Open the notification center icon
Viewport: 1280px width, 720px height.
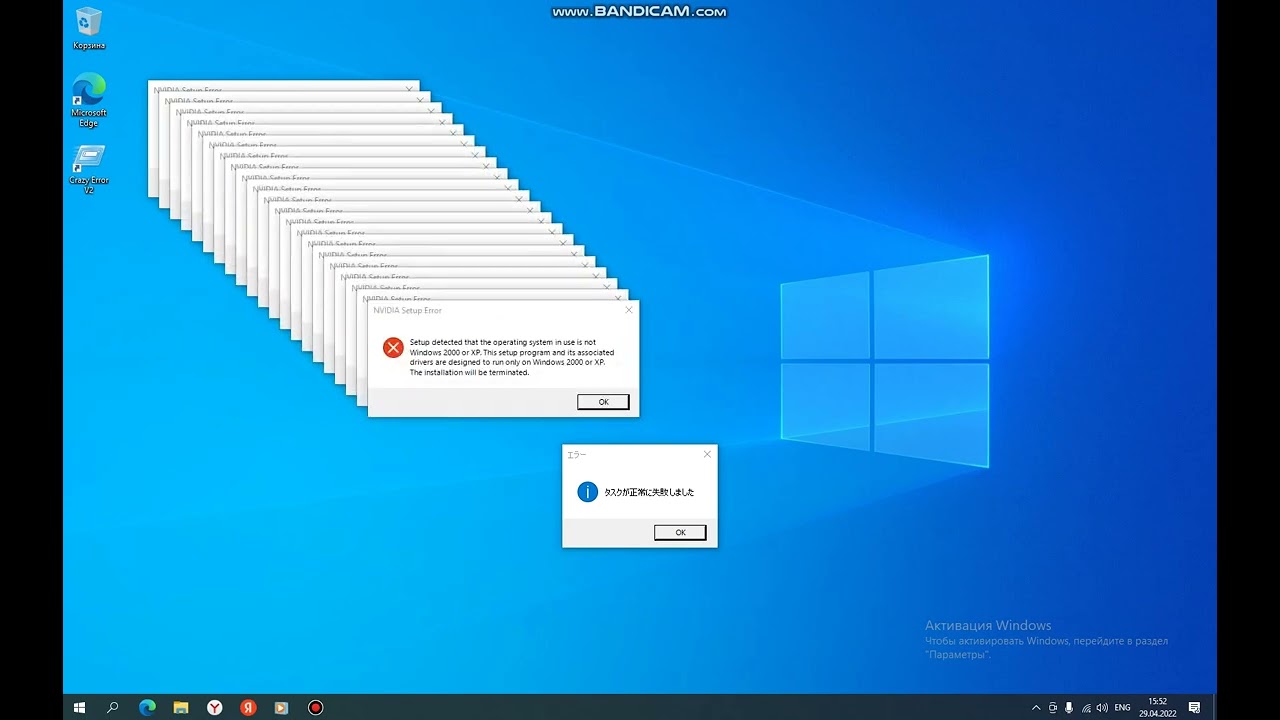pyautogui.click(x=1194, y=708)
